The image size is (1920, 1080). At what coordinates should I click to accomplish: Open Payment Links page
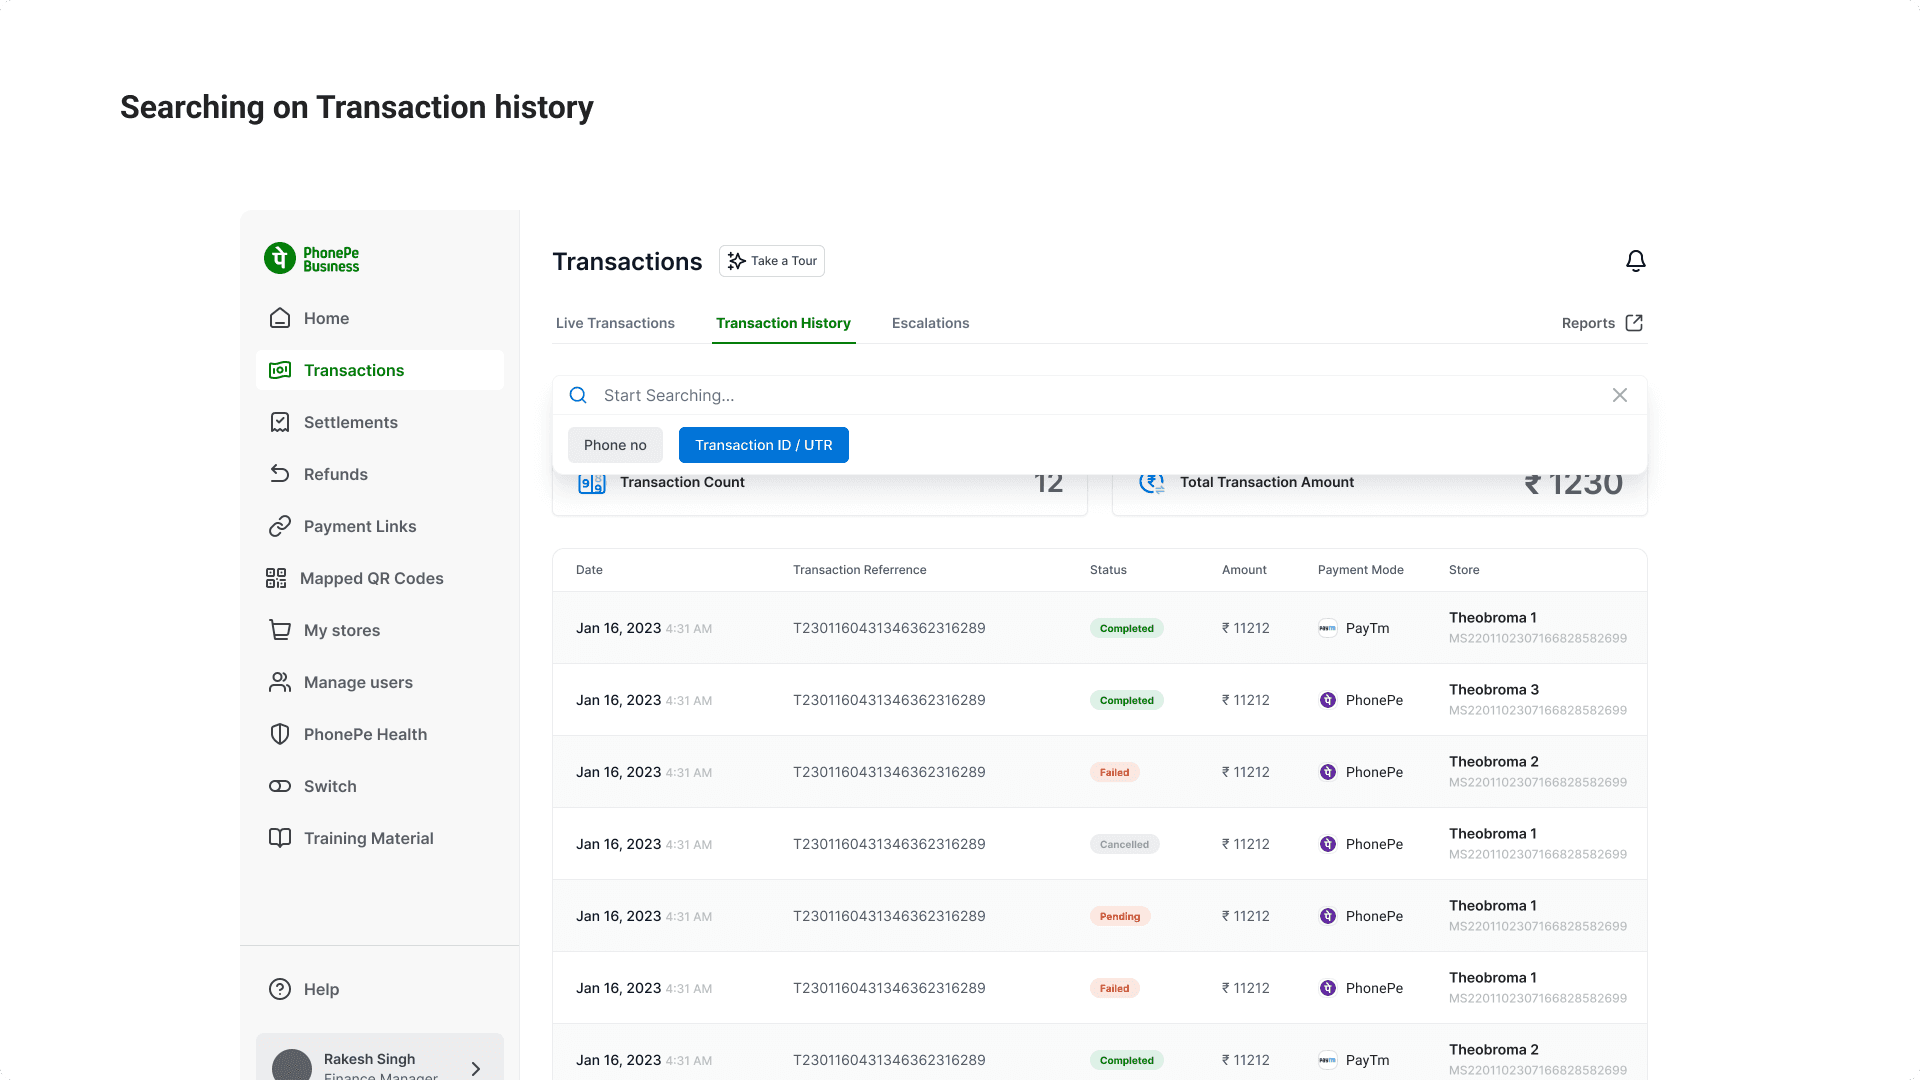coord(359,526)
